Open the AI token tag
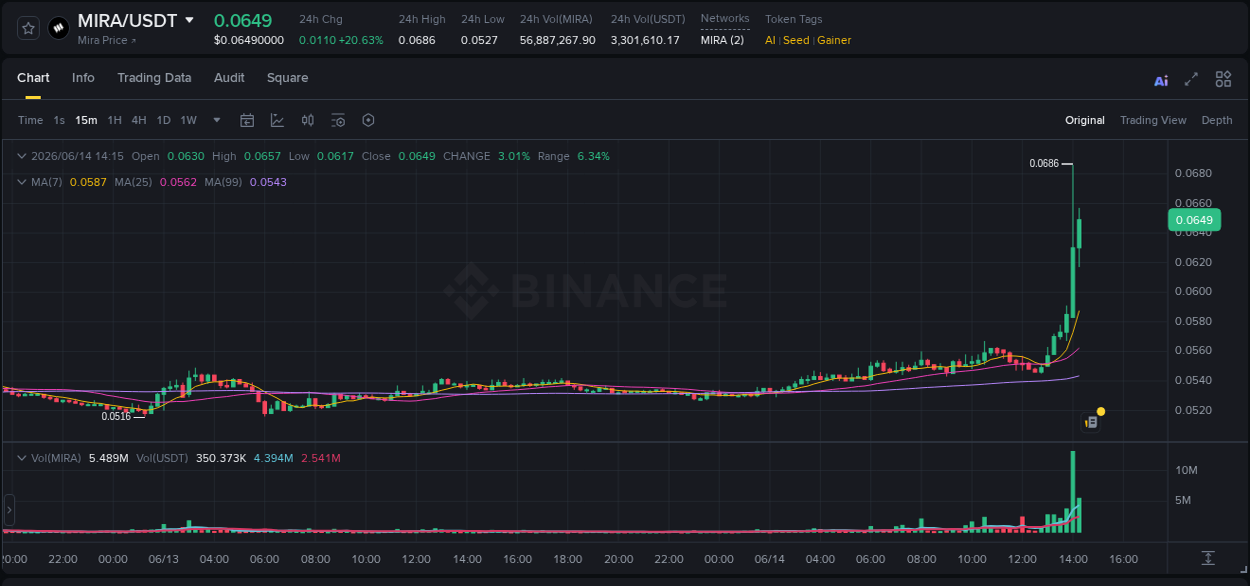The image size is (1250, 586). (x=770, y=40)
